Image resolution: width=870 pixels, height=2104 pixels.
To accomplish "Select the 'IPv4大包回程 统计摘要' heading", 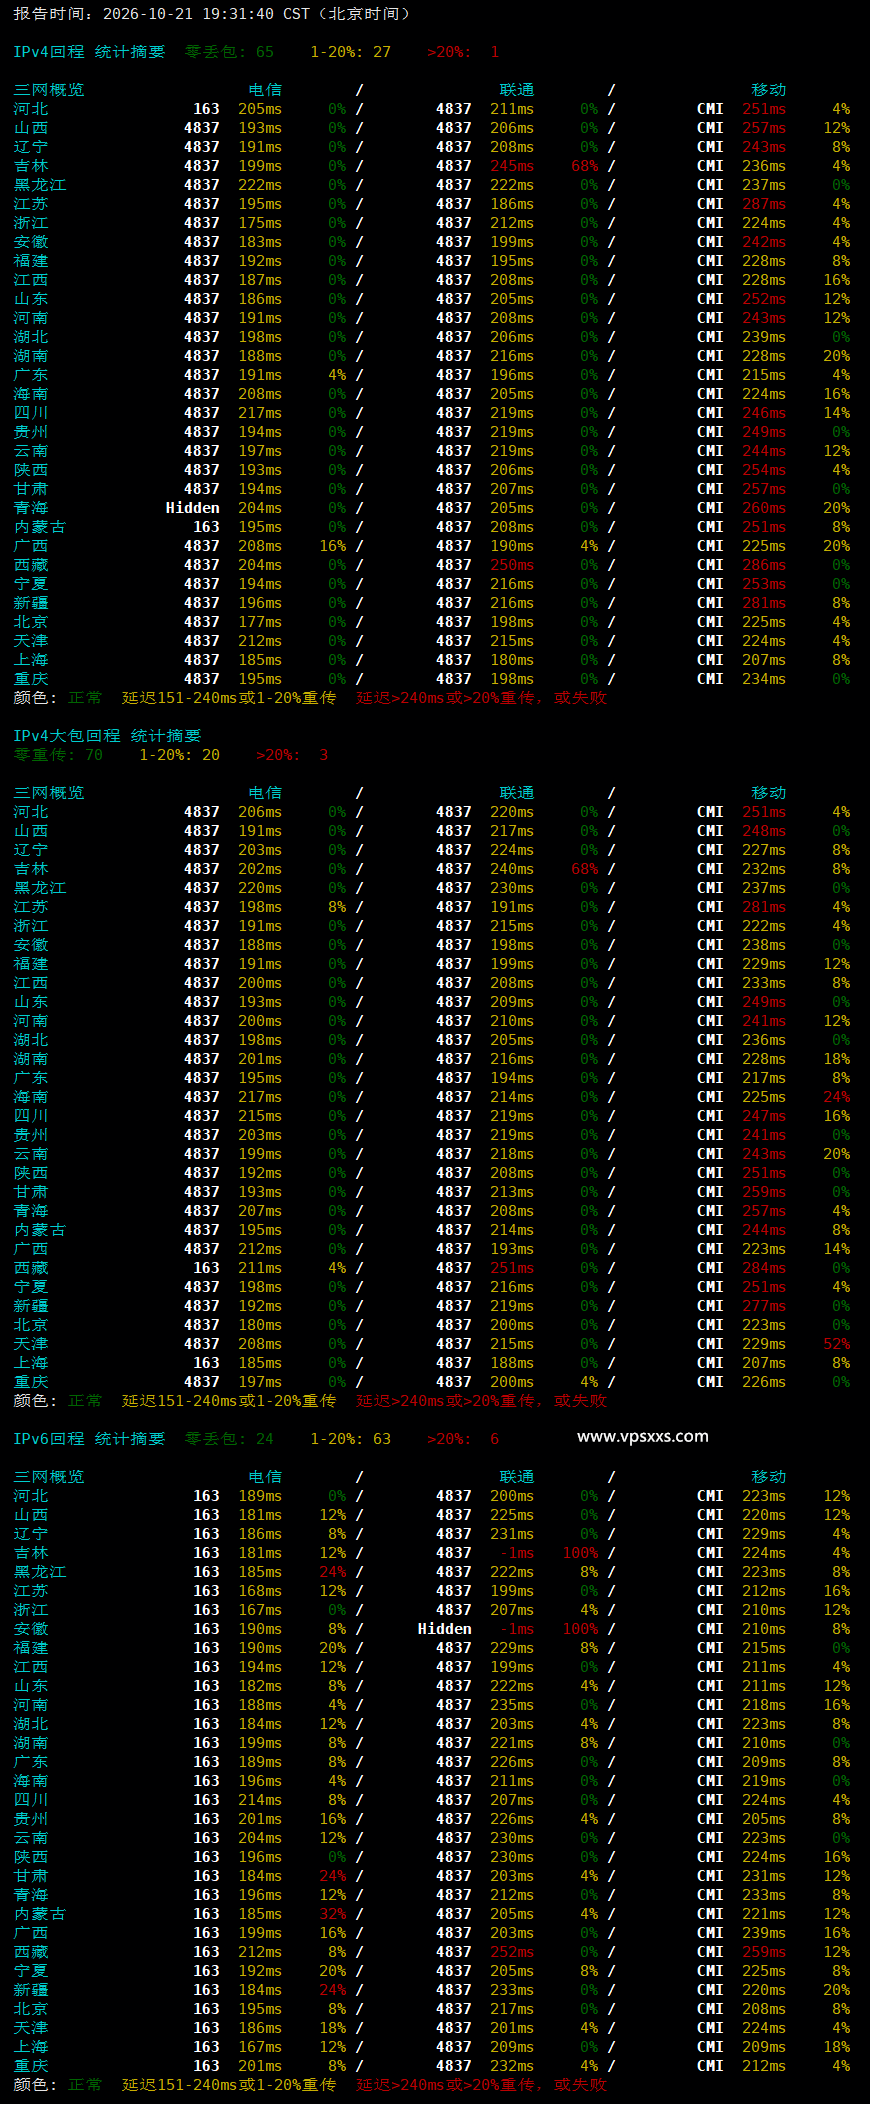I will (107, 736).
